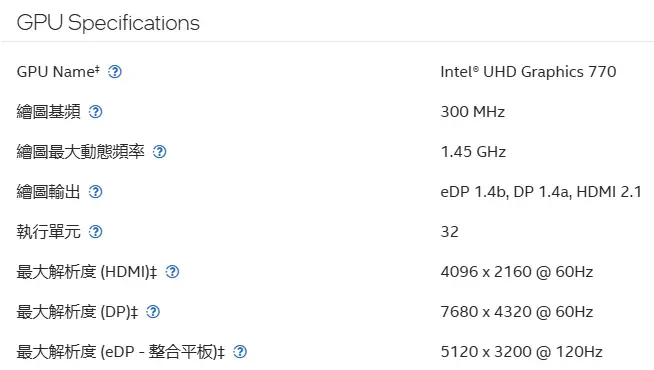Click question mark beside 繪圖輸出

(x=96, y=192)
